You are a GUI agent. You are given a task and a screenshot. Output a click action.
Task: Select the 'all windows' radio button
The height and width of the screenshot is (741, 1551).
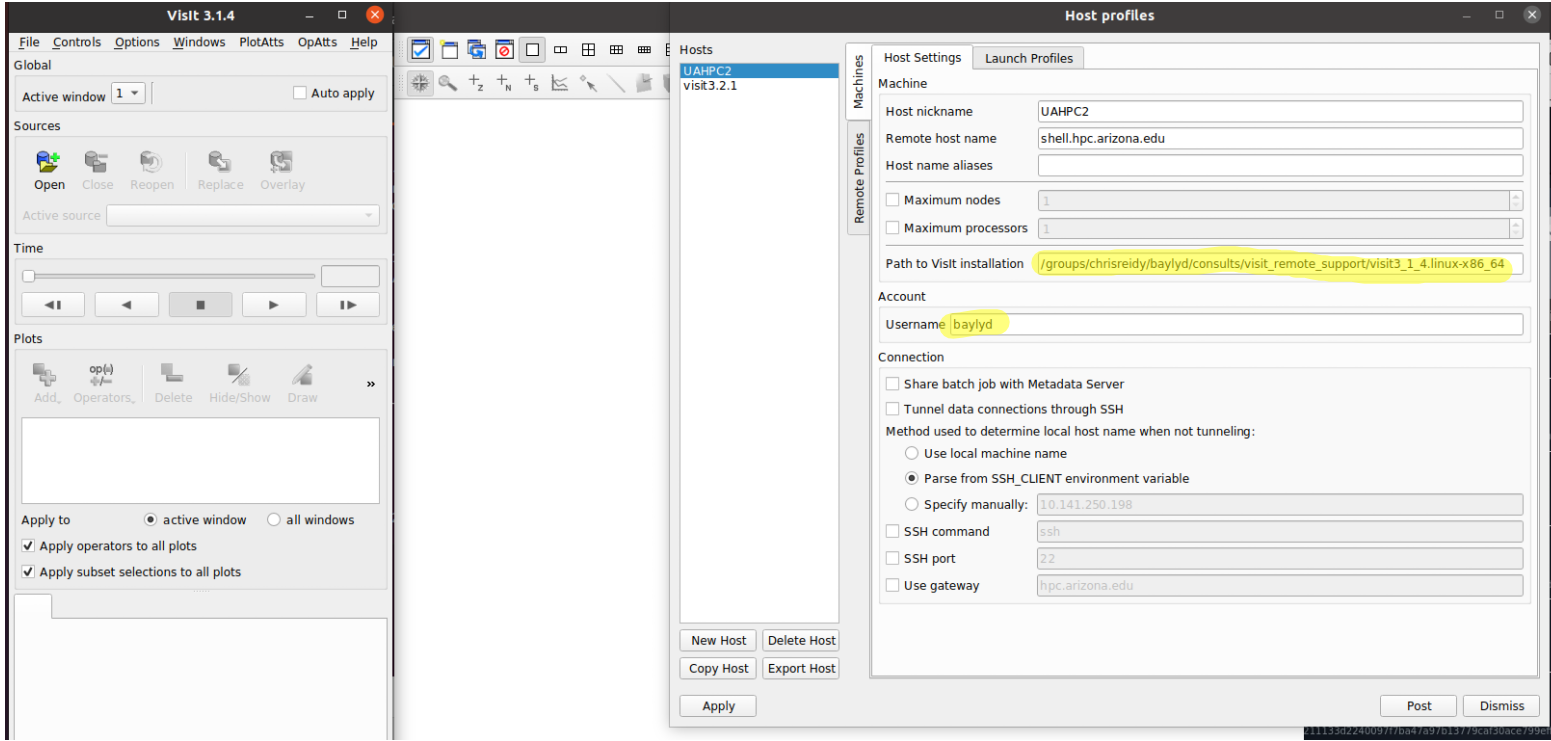click(274, 520)
